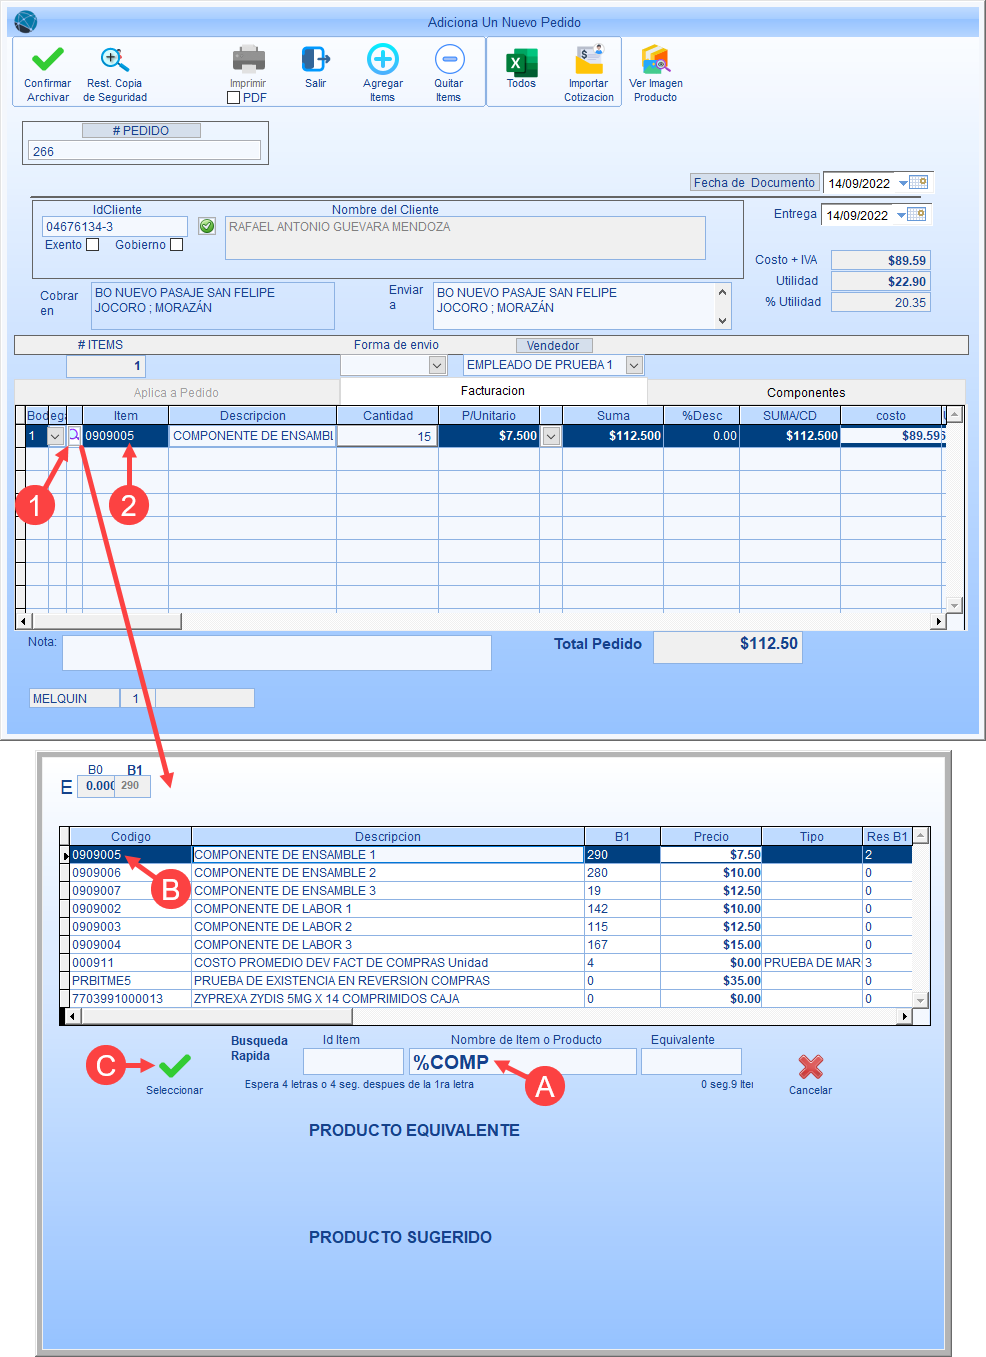
Task: Click the Cantidad cell showing 15
Action: tap(387, 436)
